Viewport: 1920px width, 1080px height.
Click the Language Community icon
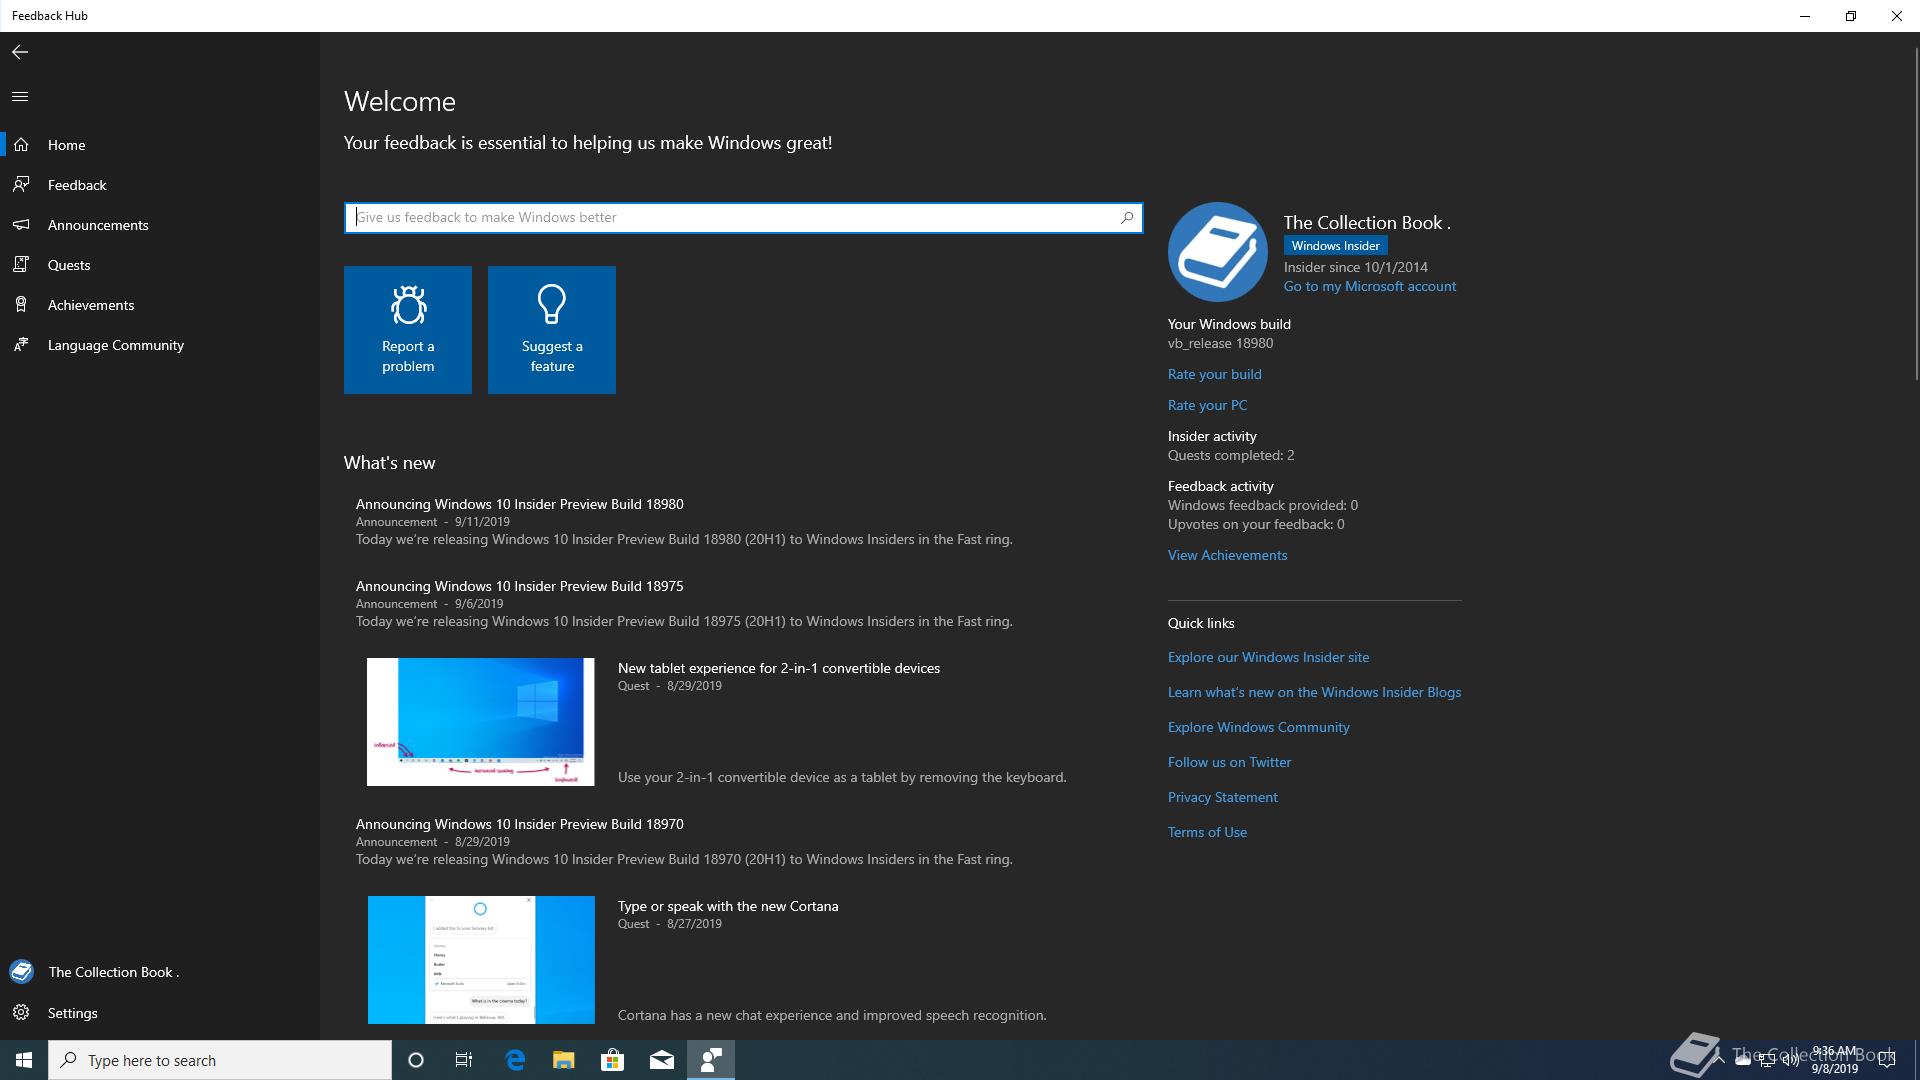tap(21, 344)
